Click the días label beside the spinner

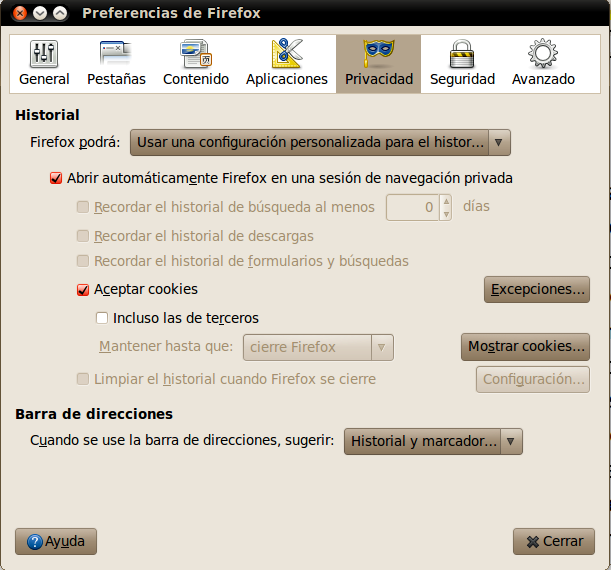(476, 206)
